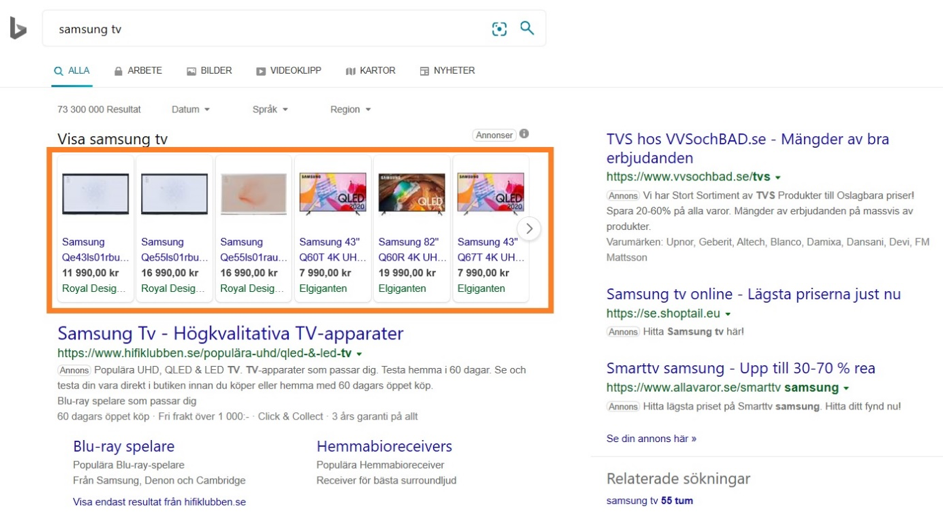Open Samsung Tv - Högkvalitativa TV-apparater result
943x514 pixels.
pyautogui.click(x=230, y=333)
